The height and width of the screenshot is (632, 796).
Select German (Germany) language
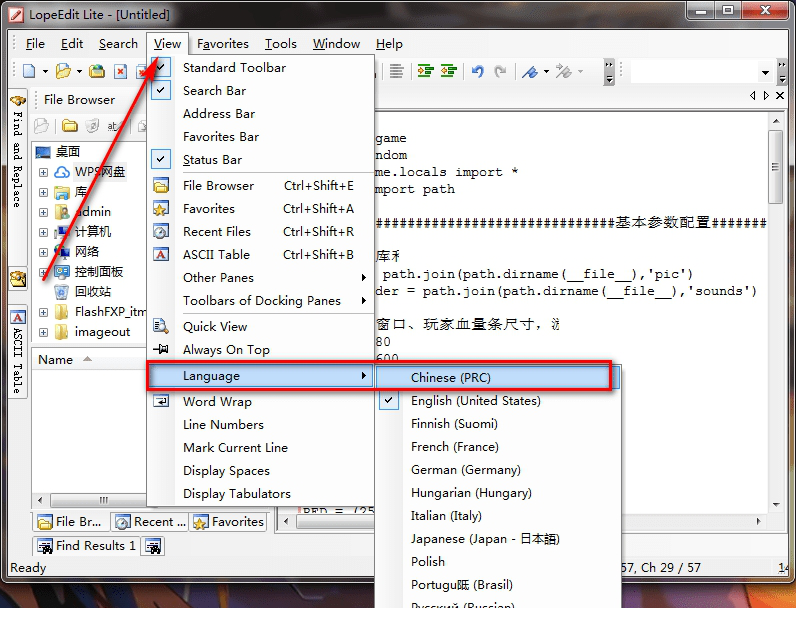(x=498, y=470)
